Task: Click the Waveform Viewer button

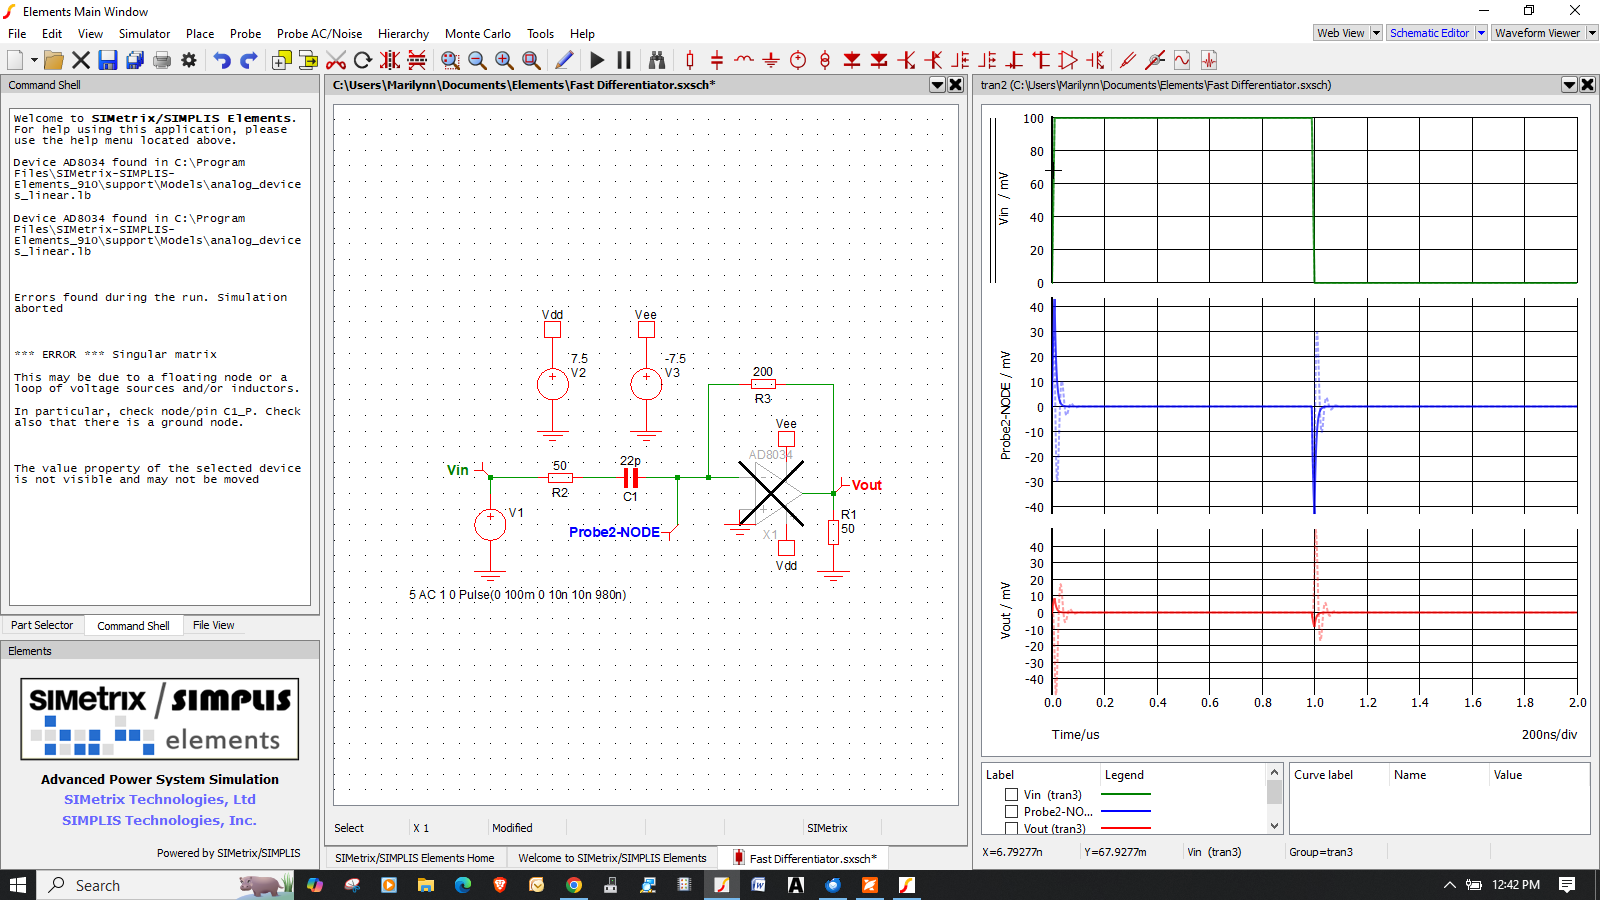Action: click(1537, 33)
